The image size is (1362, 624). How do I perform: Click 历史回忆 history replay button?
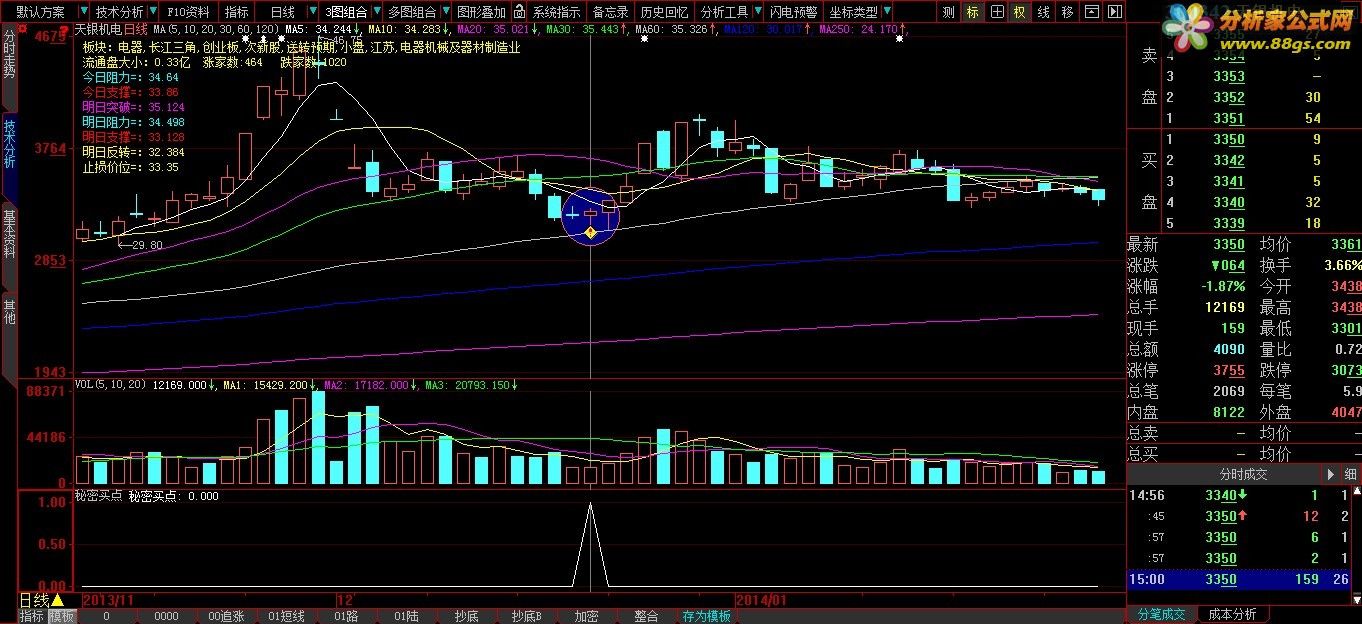(664, 12)
